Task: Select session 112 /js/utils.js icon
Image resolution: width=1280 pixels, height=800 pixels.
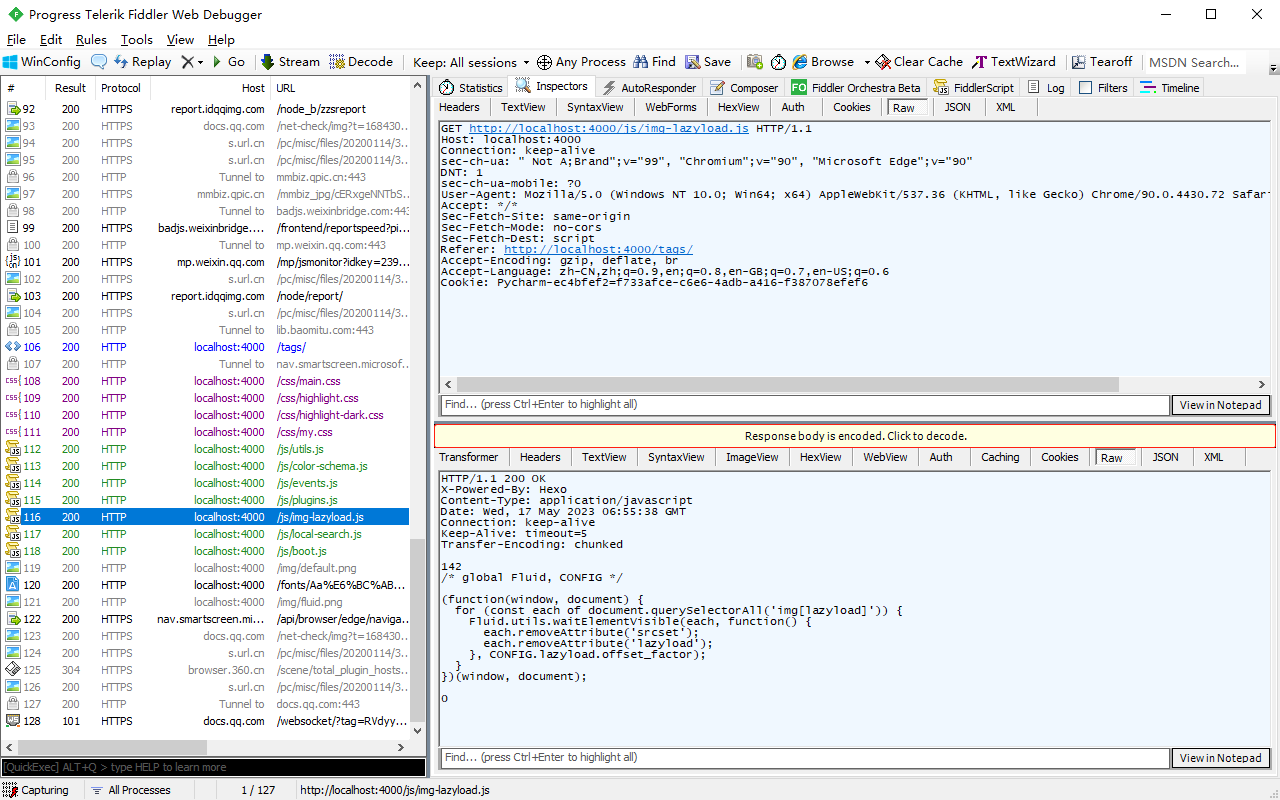Action: coord(12,449)
